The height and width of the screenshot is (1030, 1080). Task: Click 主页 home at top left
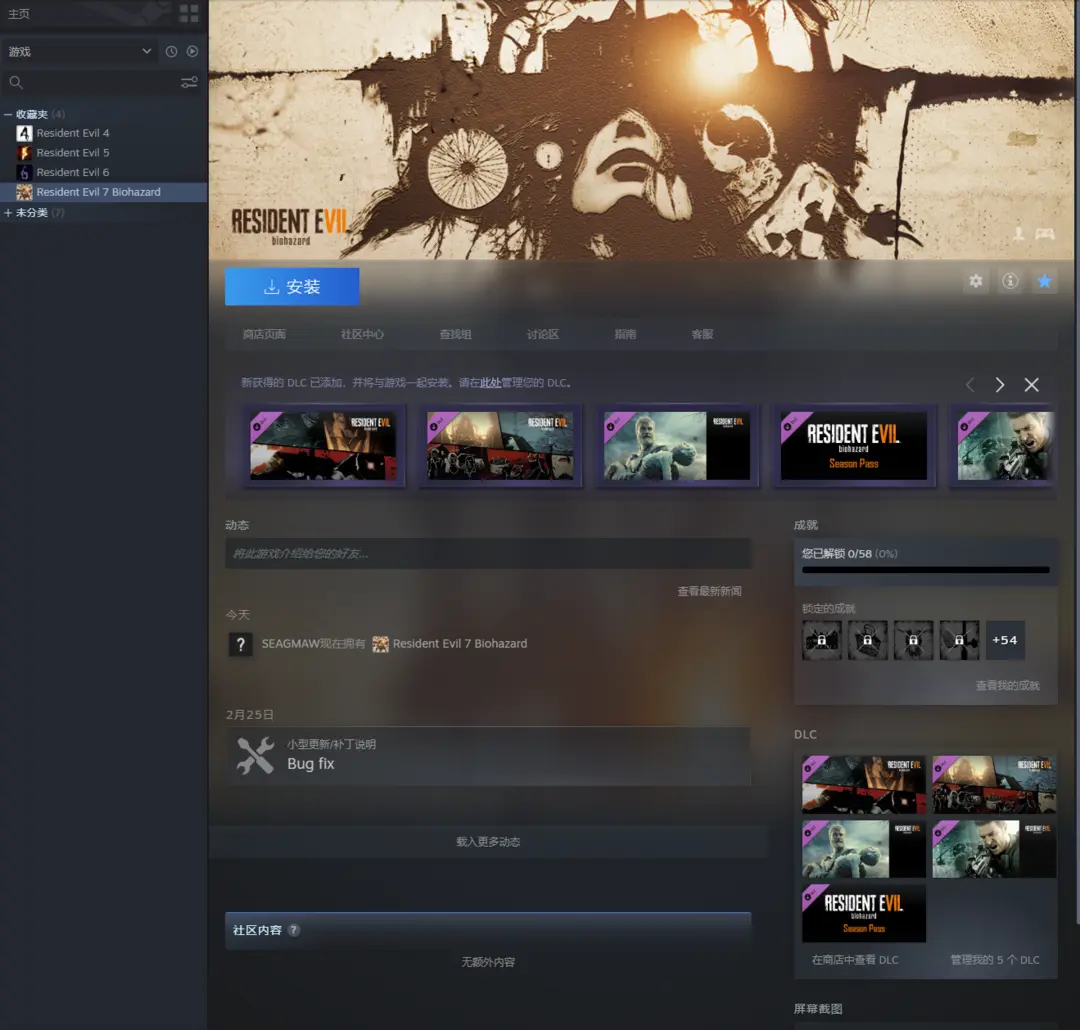pyautogui.click(x=19, y=14)
